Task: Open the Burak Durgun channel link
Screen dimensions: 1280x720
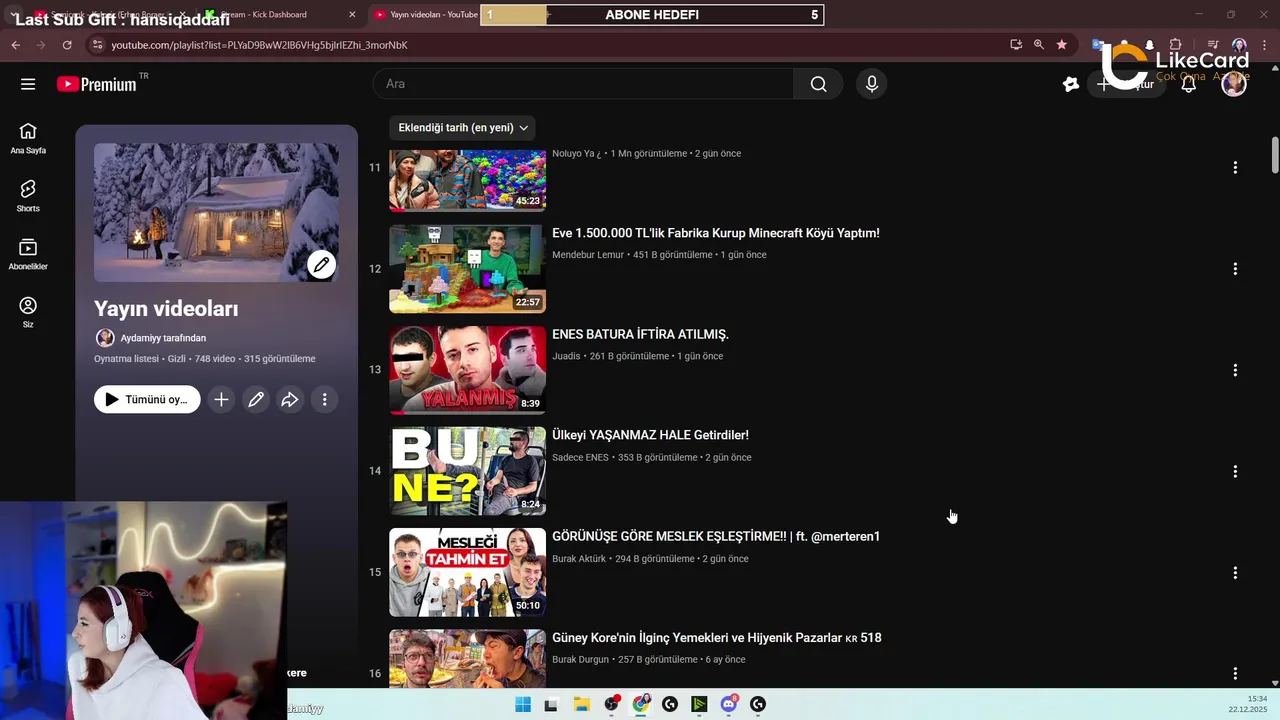Action: coord(580,660)
